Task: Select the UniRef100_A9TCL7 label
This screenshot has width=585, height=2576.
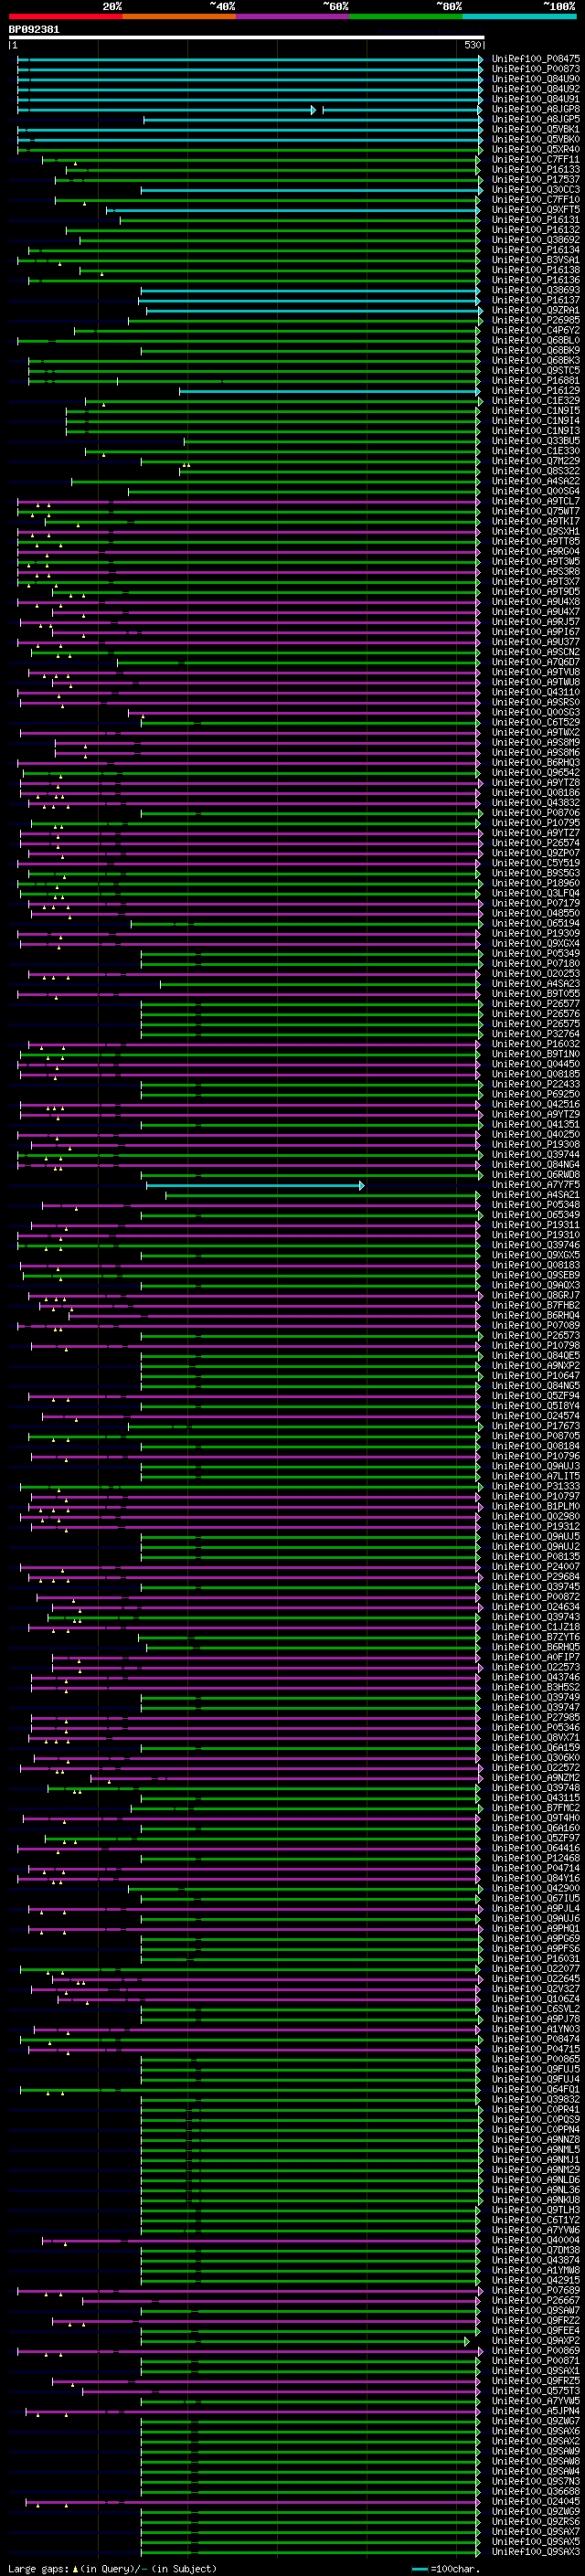Action: pyautogui.click(x=536, y=501)
